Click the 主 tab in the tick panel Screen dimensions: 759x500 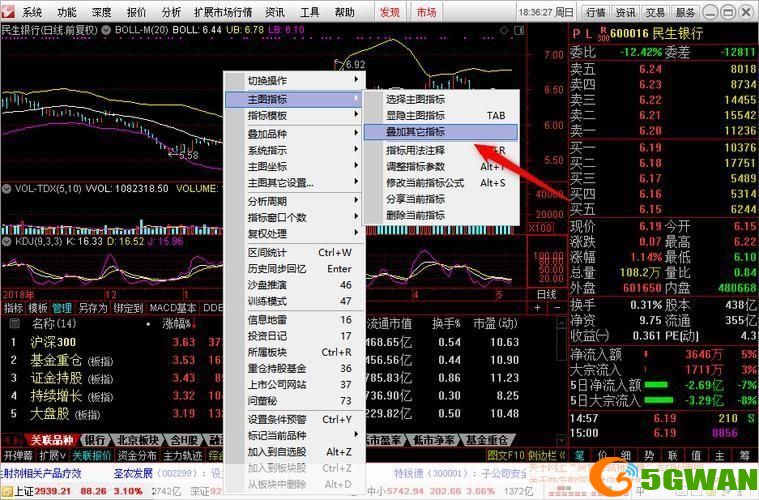(720, 455)
